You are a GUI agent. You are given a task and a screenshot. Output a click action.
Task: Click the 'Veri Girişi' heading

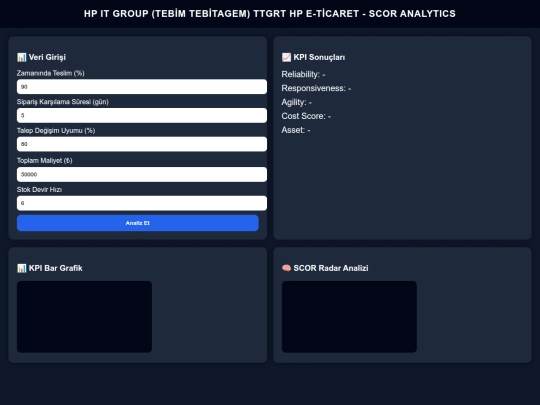[47, 57]
